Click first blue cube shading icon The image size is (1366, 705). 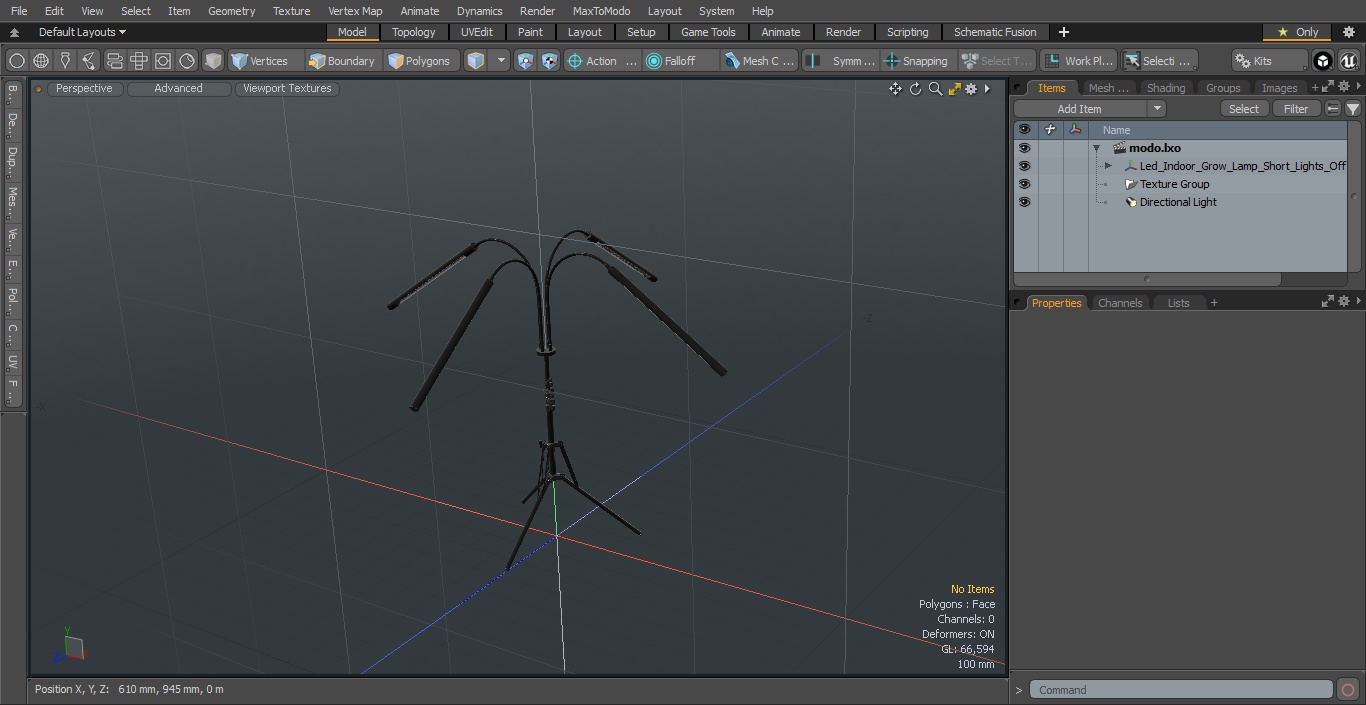[526, 61]
